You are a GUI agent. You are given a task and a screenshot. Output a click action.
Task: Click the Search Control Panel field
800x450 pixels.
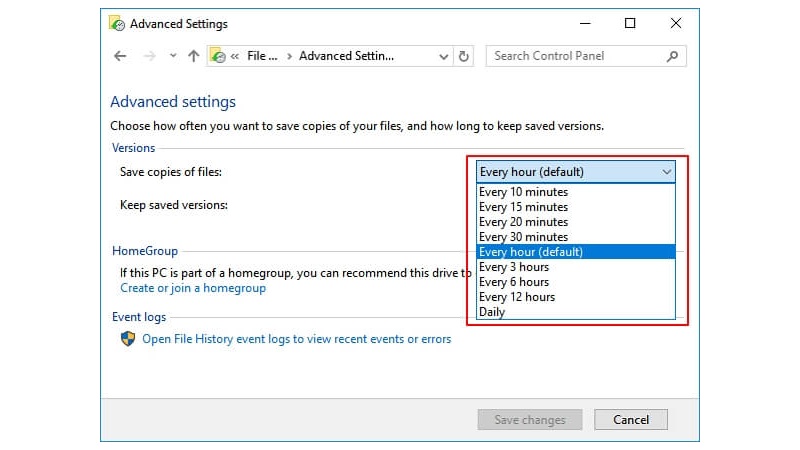click(x=575, y=57)
